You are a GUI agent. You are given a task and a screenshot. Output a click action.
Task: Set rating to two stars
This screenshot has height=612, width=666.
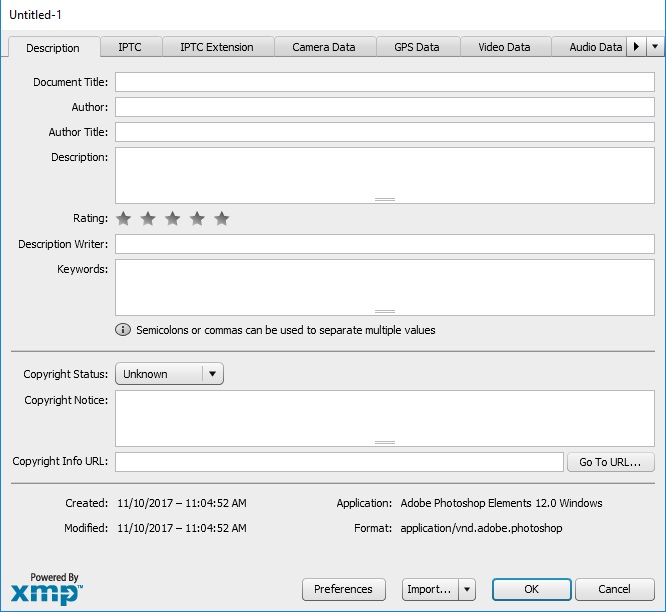148,219
